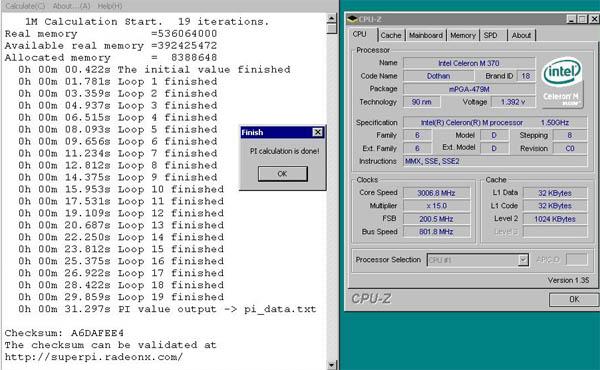The image size is (600, 370).
Task: Switch to the Cache tab
Action: [x=391, y=35]
